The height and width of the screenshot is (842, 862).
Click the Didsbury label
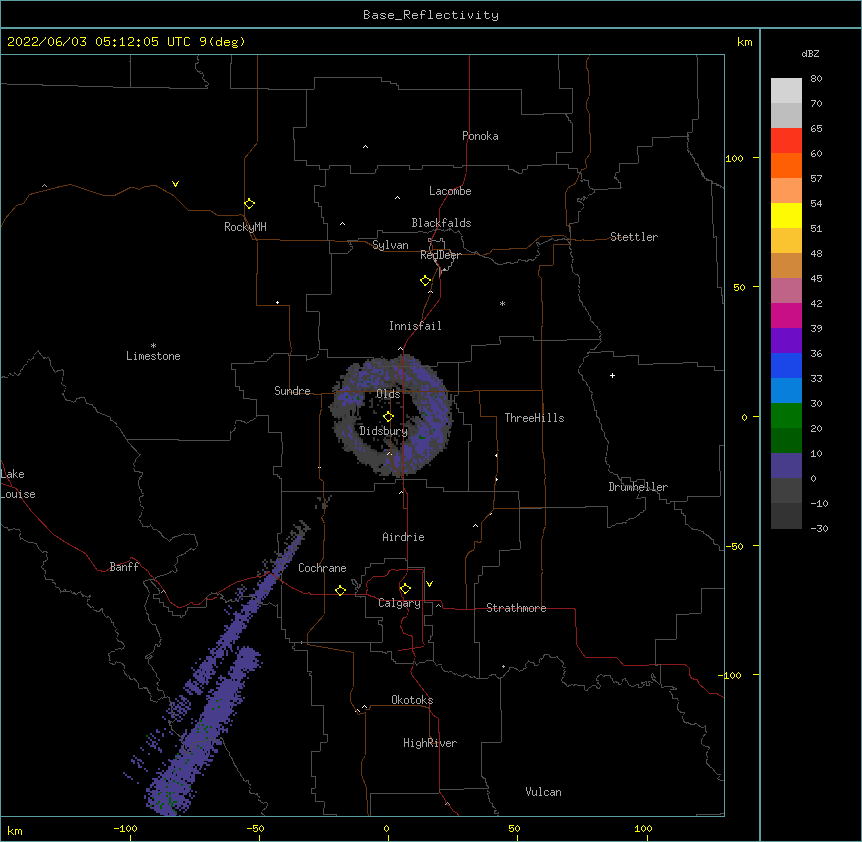click(x=384, y=431)
